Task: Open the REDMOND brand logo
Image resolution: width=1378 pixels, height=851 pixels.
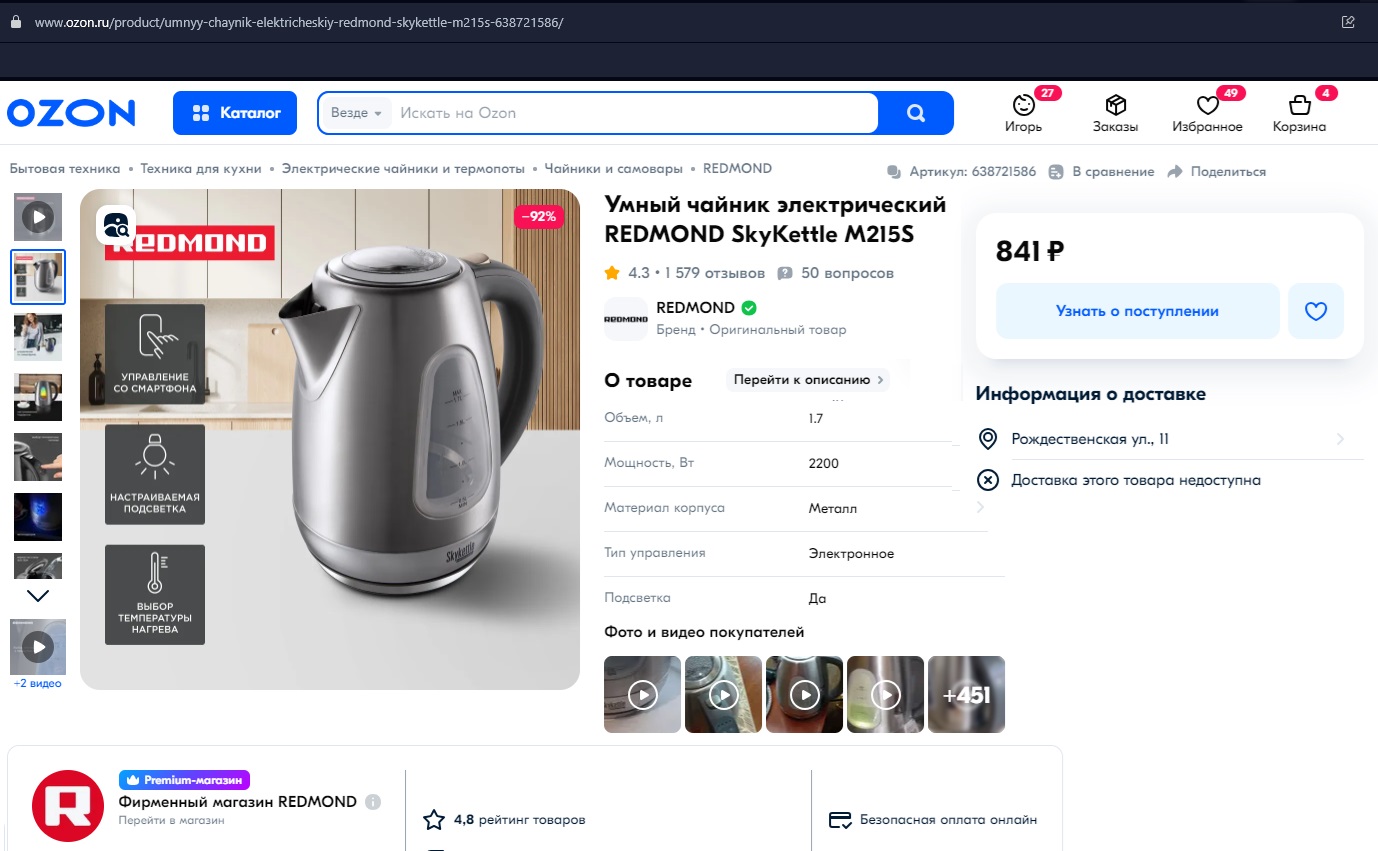Action: 626,319
